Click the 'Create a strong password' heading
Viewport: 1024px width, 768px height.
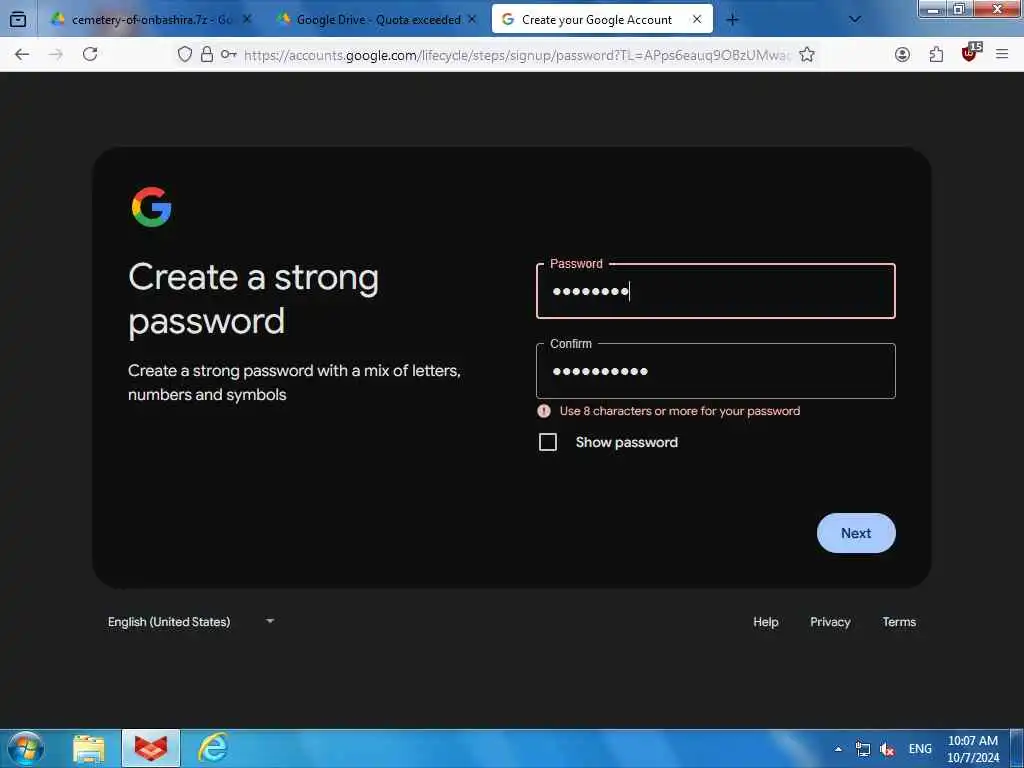click(253, 299)
